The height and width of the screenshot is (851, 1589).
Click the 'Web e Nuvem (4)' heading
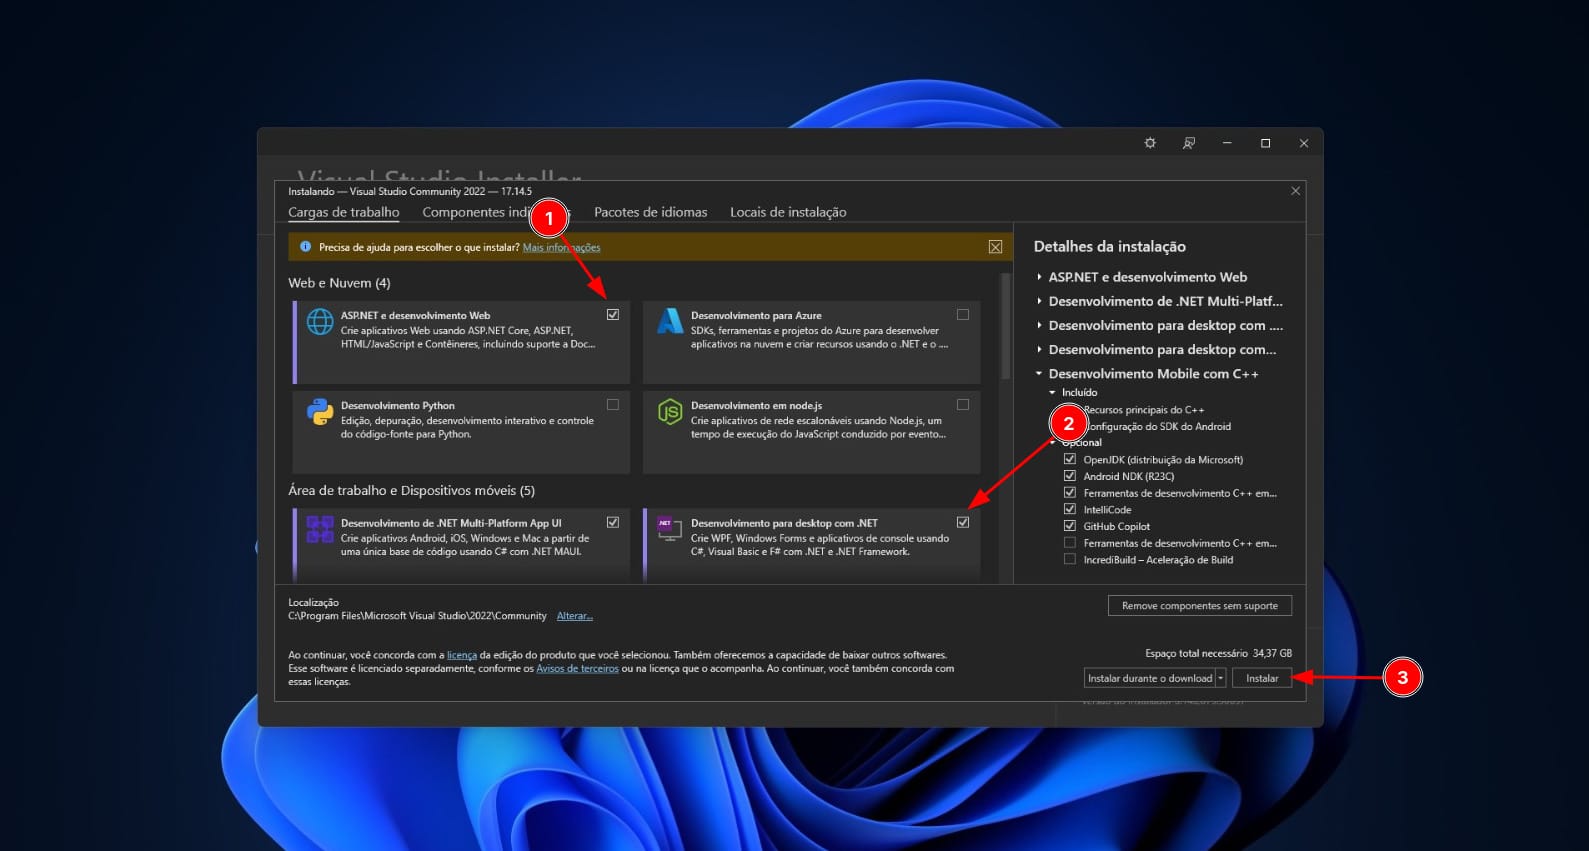tap(339, 283)
